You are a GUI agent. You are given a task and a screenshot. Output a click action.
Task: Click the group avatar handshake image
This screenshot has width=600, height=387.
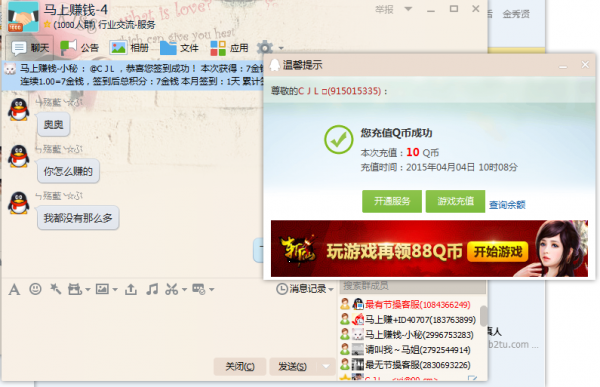pos(23,16)
